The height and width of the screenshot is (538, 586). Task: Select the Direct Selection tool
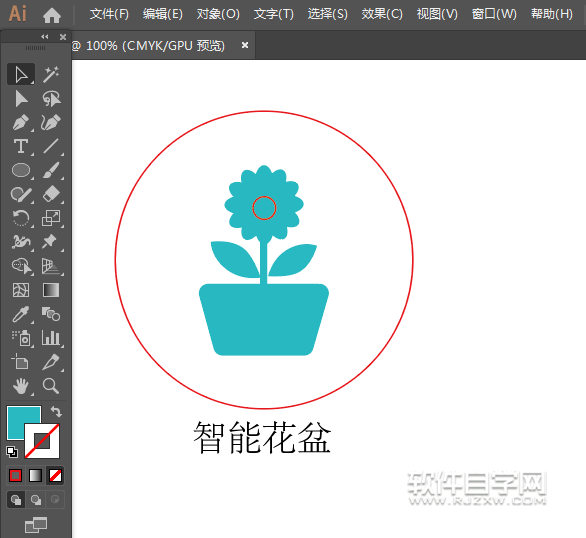coord(21,99)
